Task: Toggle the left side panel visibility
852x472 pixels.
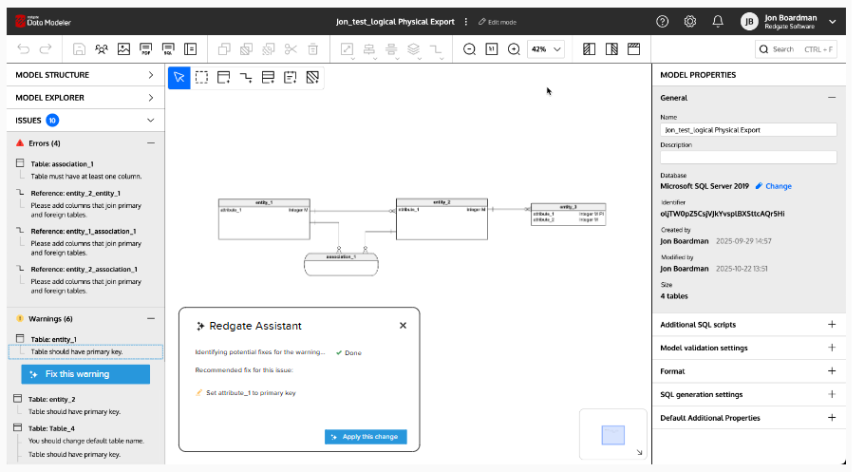Action: 589,49
